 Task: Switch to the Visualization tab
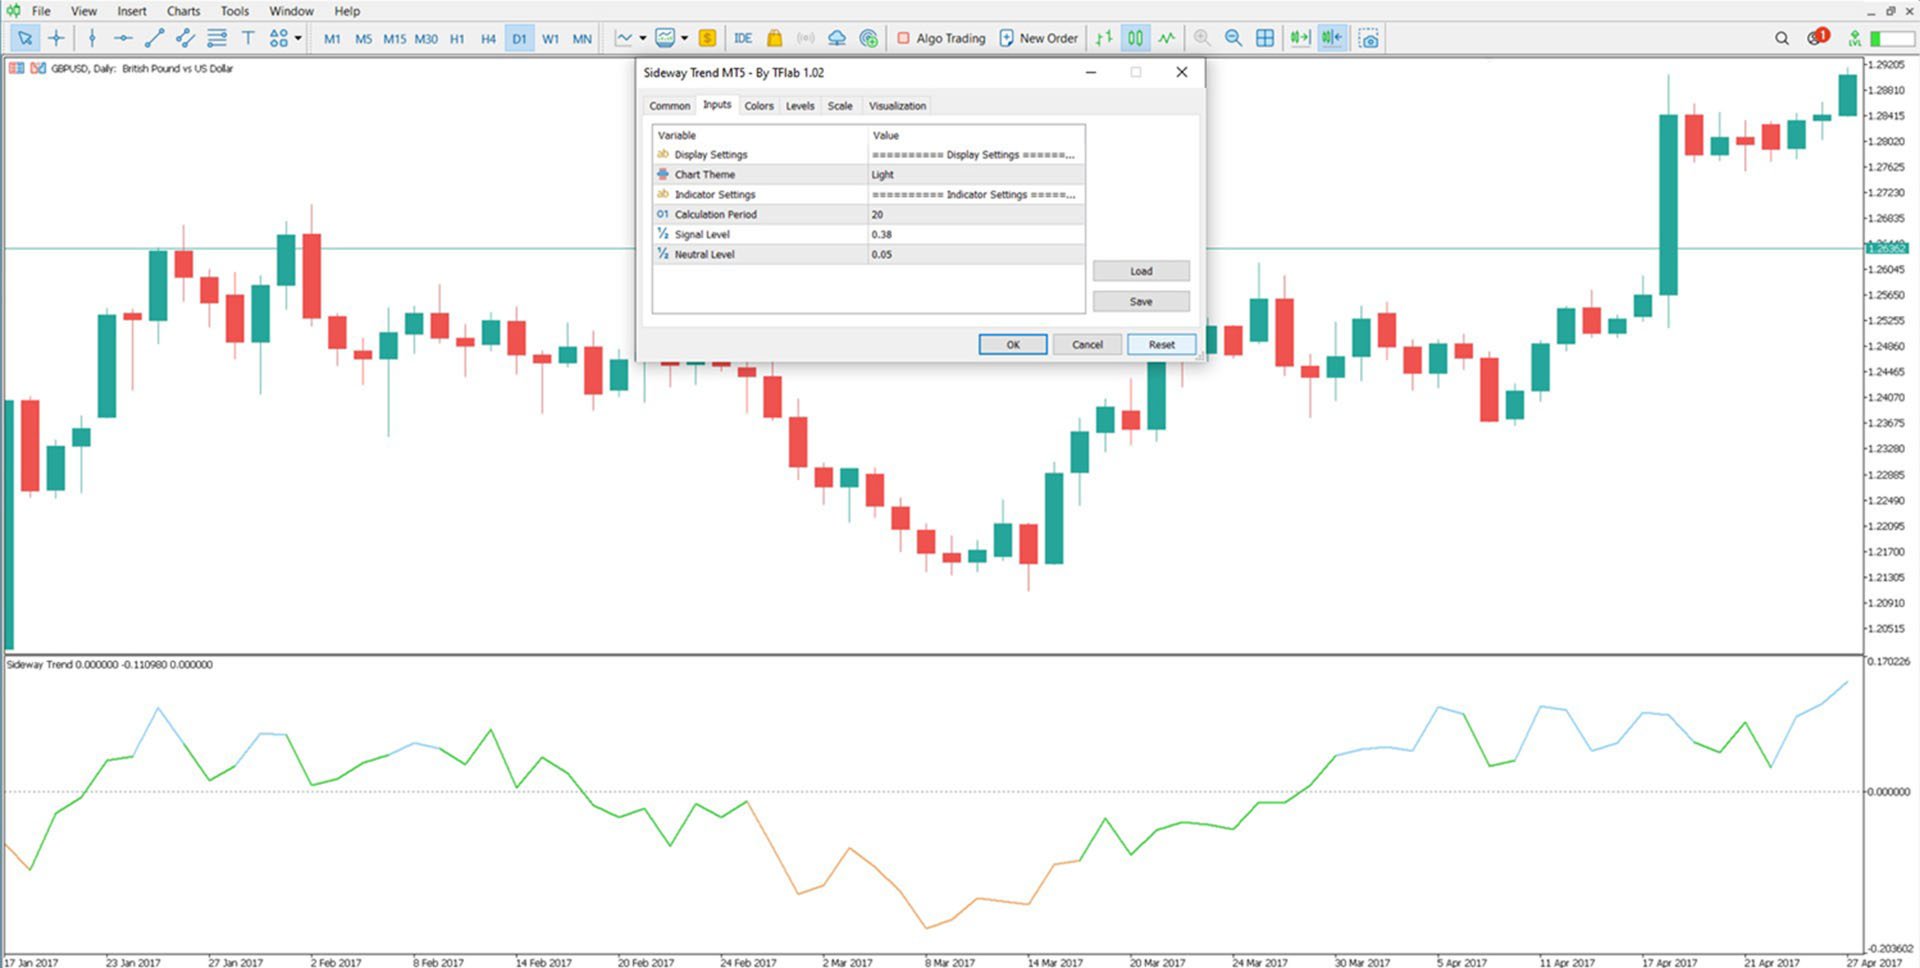pos(897,106)
